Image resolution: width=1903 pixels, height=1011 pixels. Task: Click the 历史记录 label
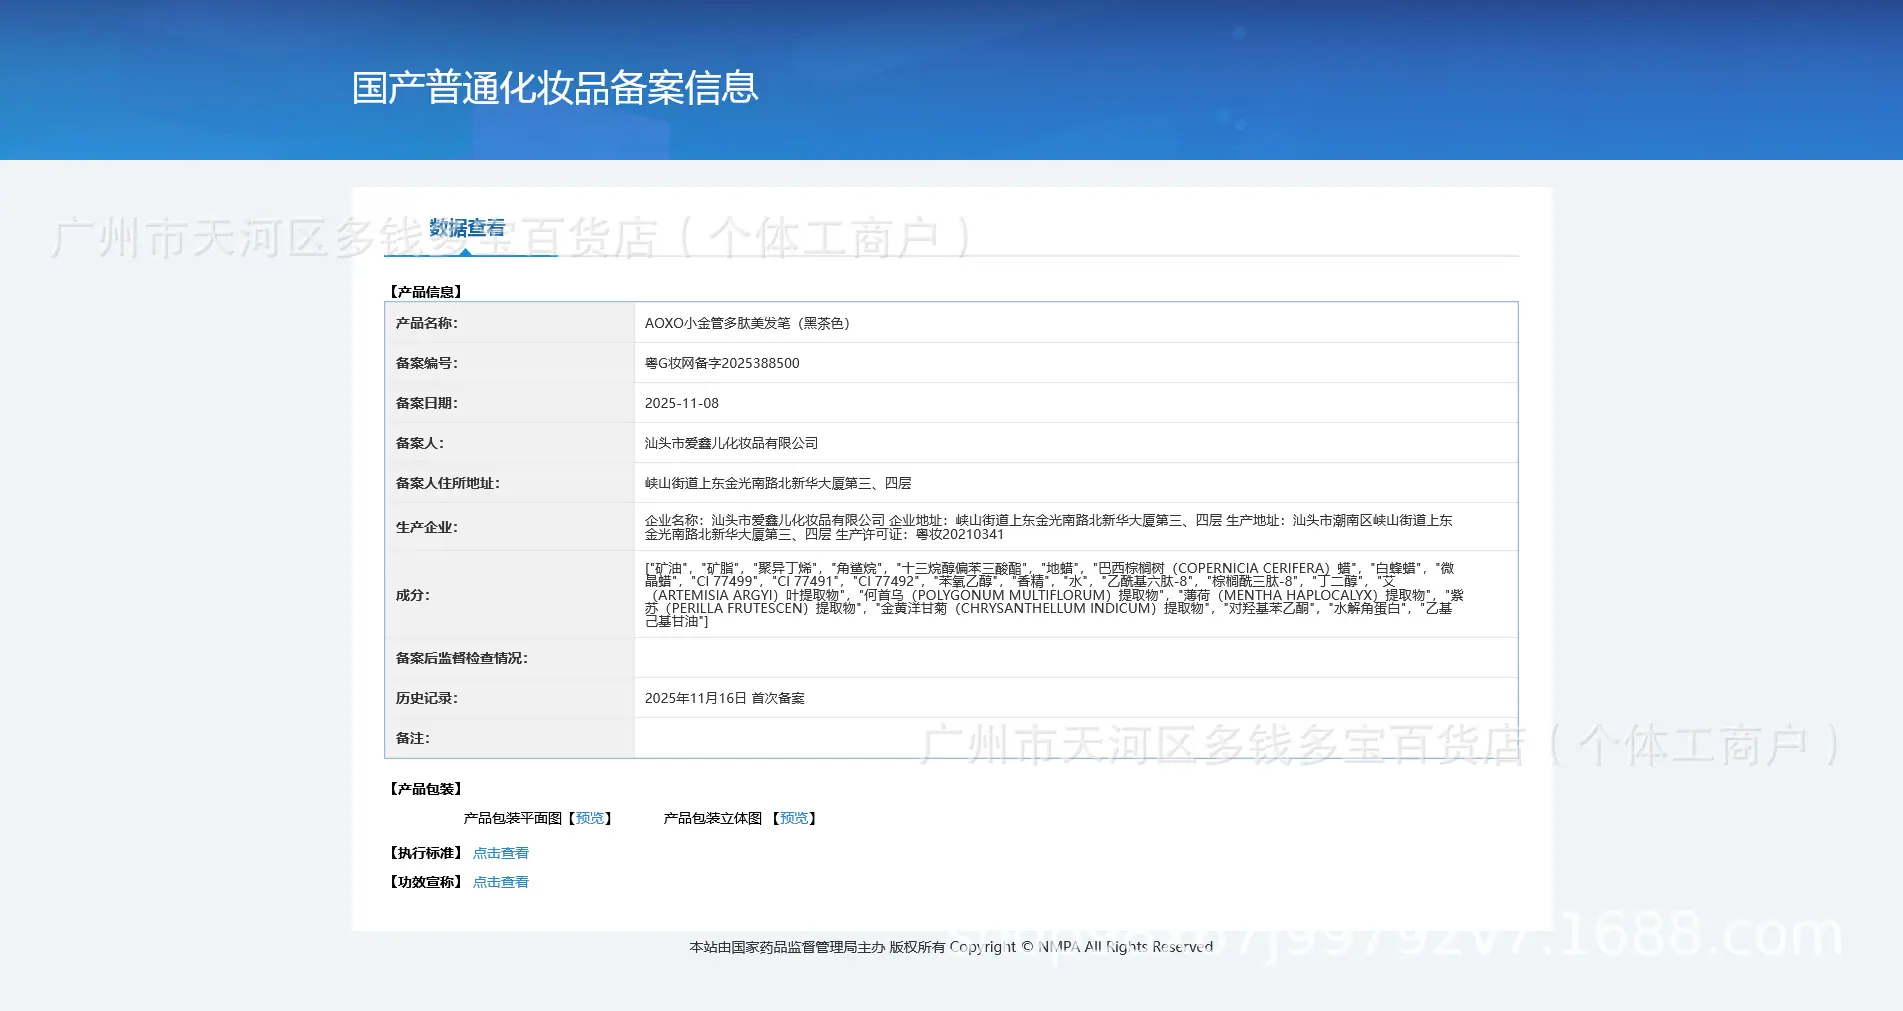(426, 698)
